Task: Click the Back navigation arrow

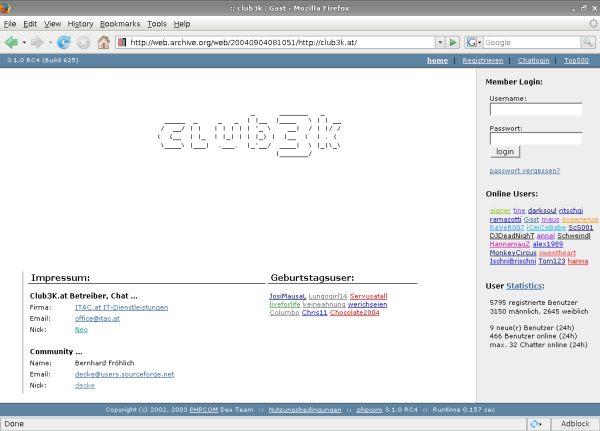Action: [12, 42]
